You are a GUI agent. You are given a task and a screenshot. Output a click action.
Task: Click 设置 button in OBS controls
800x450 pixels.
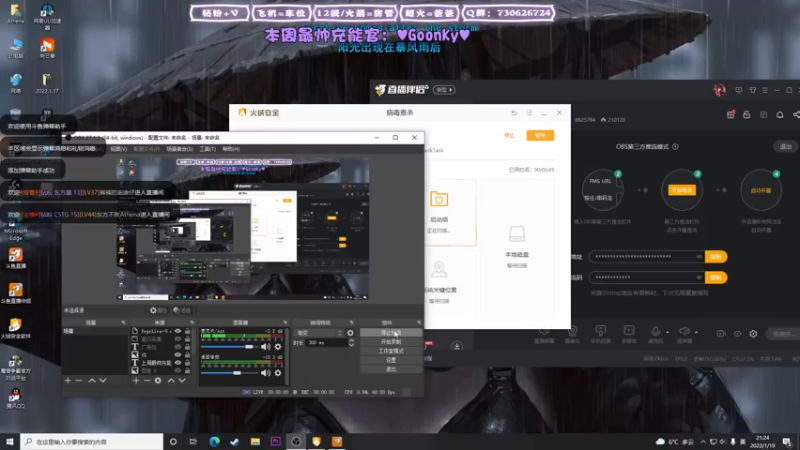click(391, 360)
